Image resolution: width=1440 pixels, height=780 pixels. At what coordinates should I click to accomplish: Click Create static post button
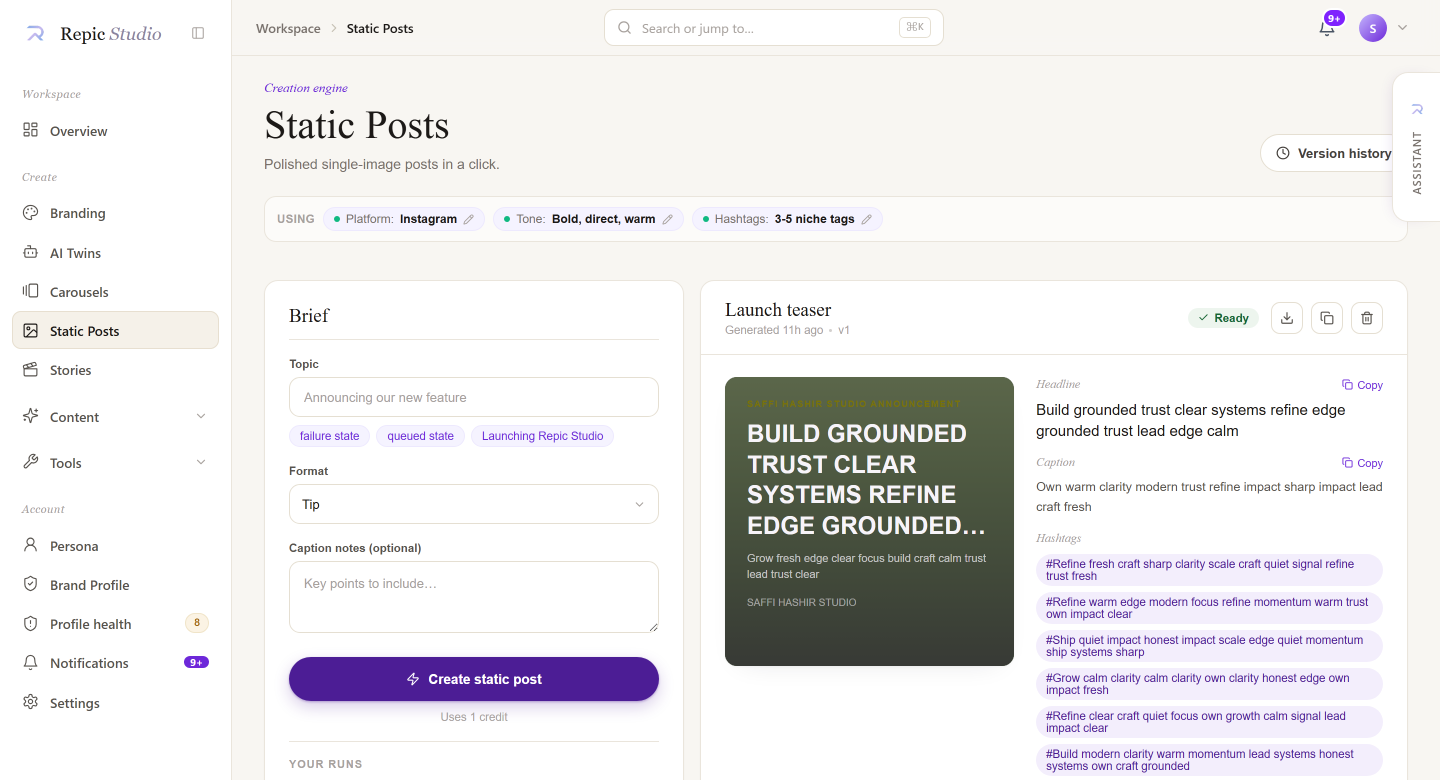474,679
